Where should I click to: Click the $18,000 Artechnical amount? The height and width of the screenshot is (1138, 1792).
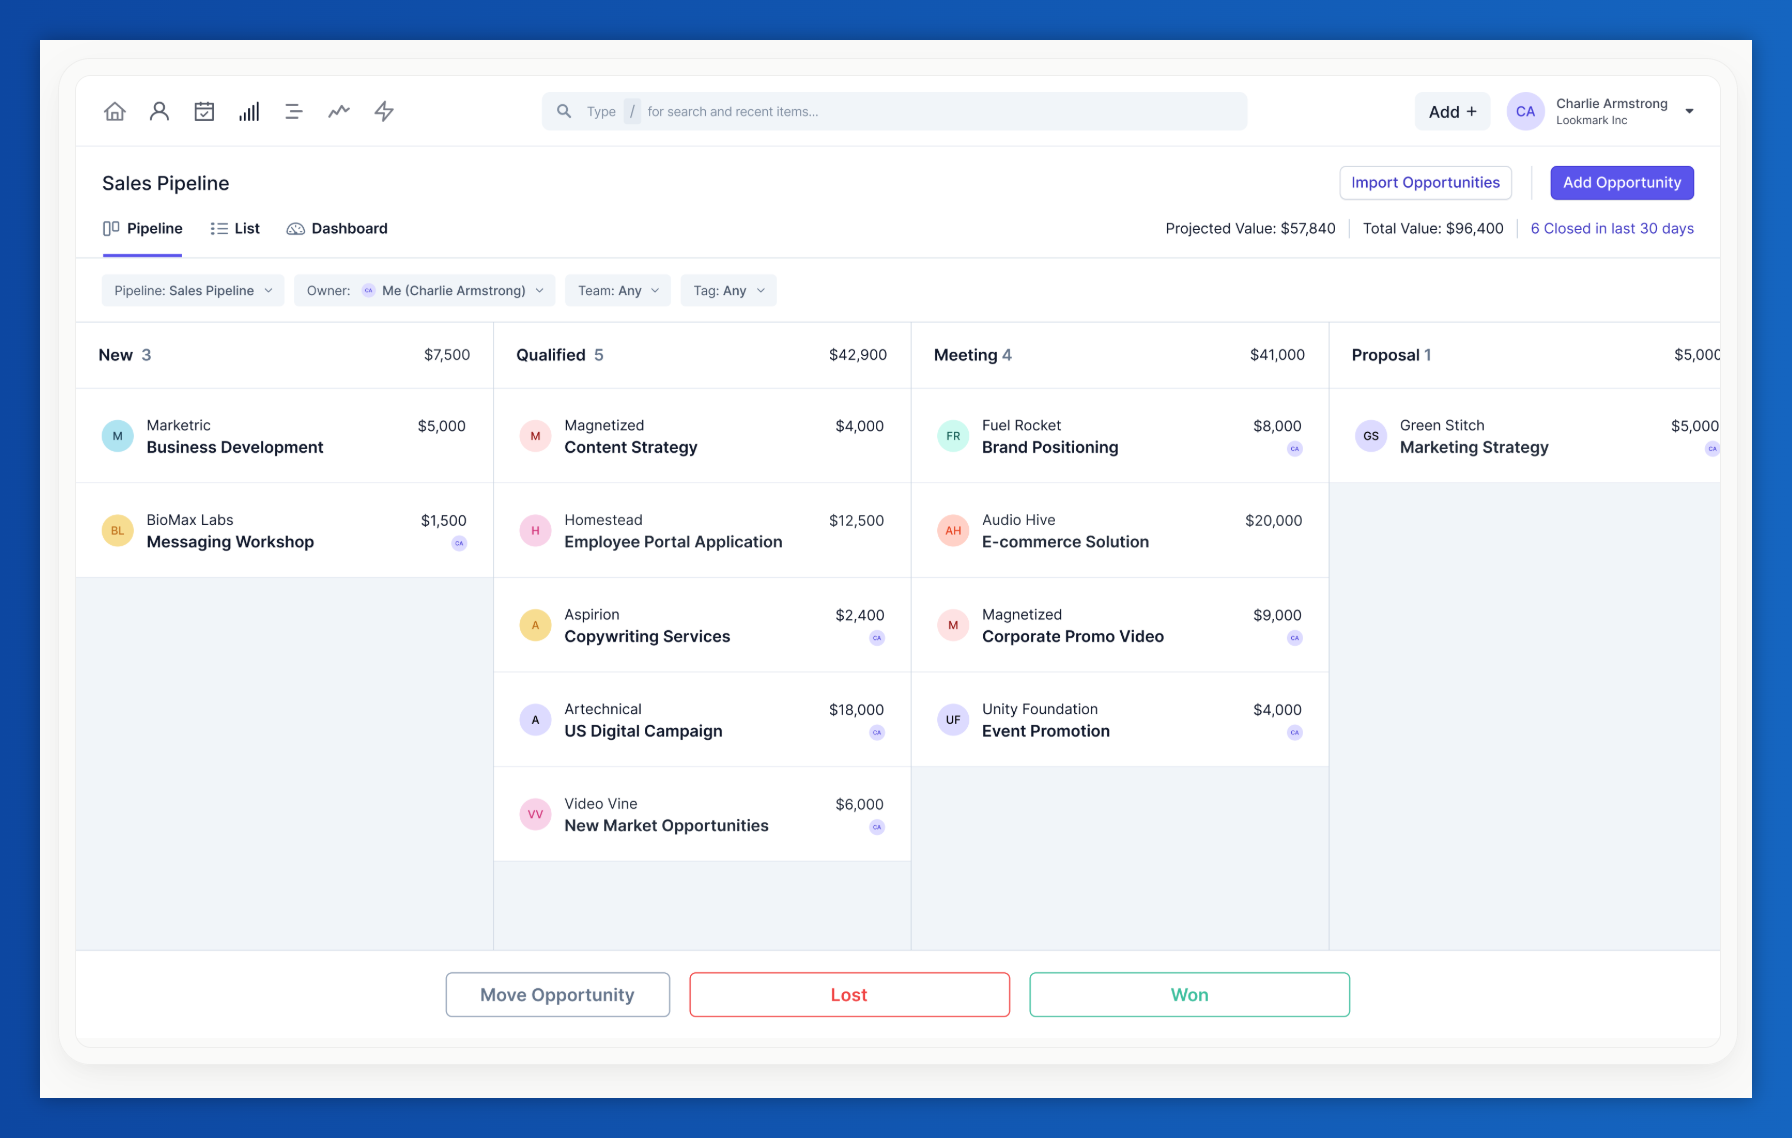856,710
